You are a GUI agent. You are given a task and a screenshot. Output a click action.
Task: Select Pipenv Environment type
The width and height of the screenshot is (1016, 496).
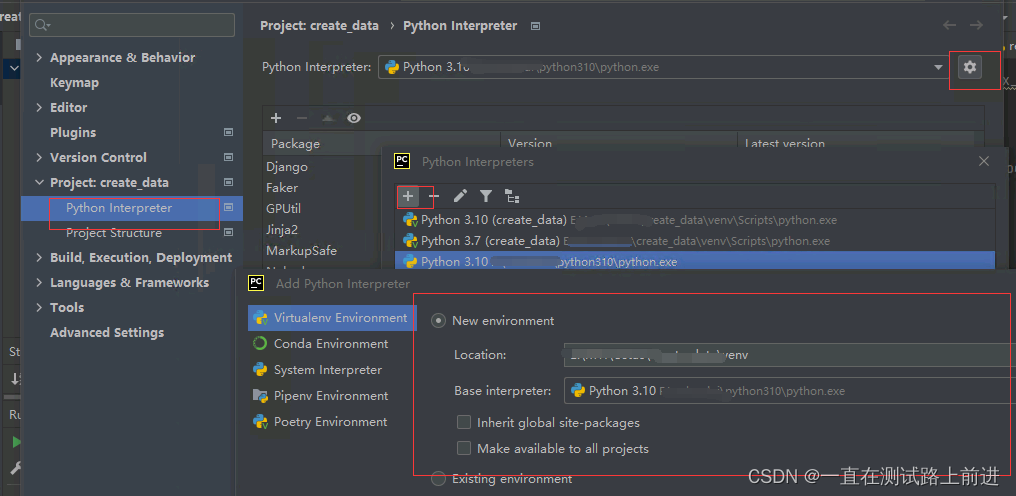pyautogui.click(x=332, y=396)
